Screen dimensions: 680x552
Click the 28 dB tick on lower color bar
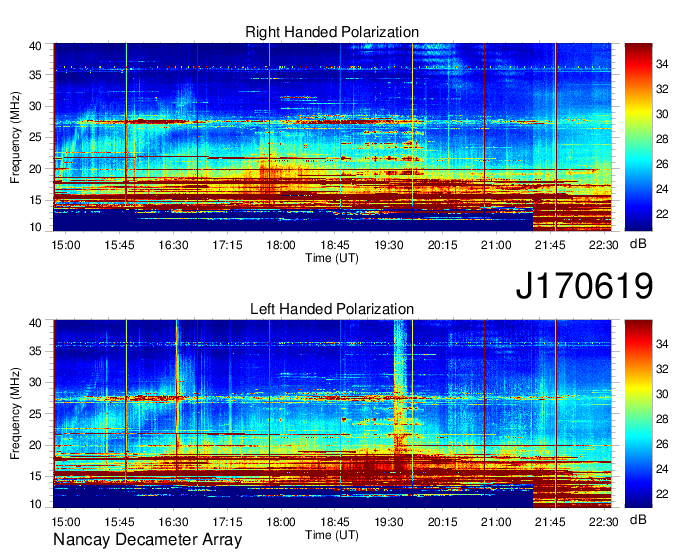click(x=662, y=419)
